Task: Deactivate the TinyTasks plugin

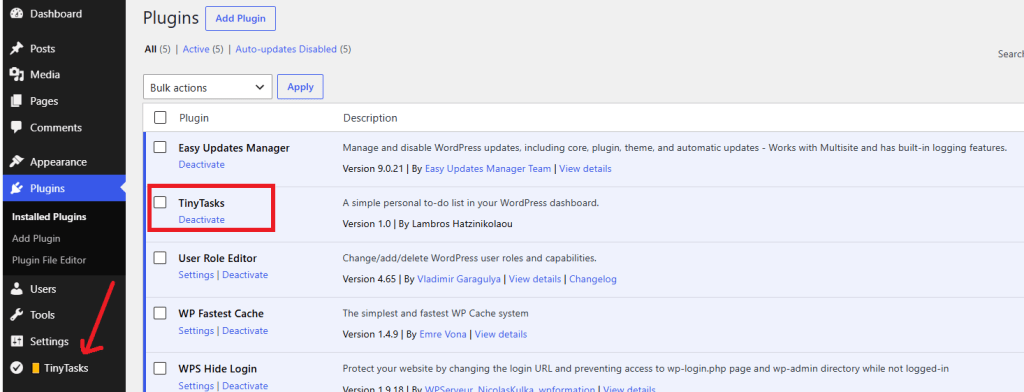Action: (201, 220)
